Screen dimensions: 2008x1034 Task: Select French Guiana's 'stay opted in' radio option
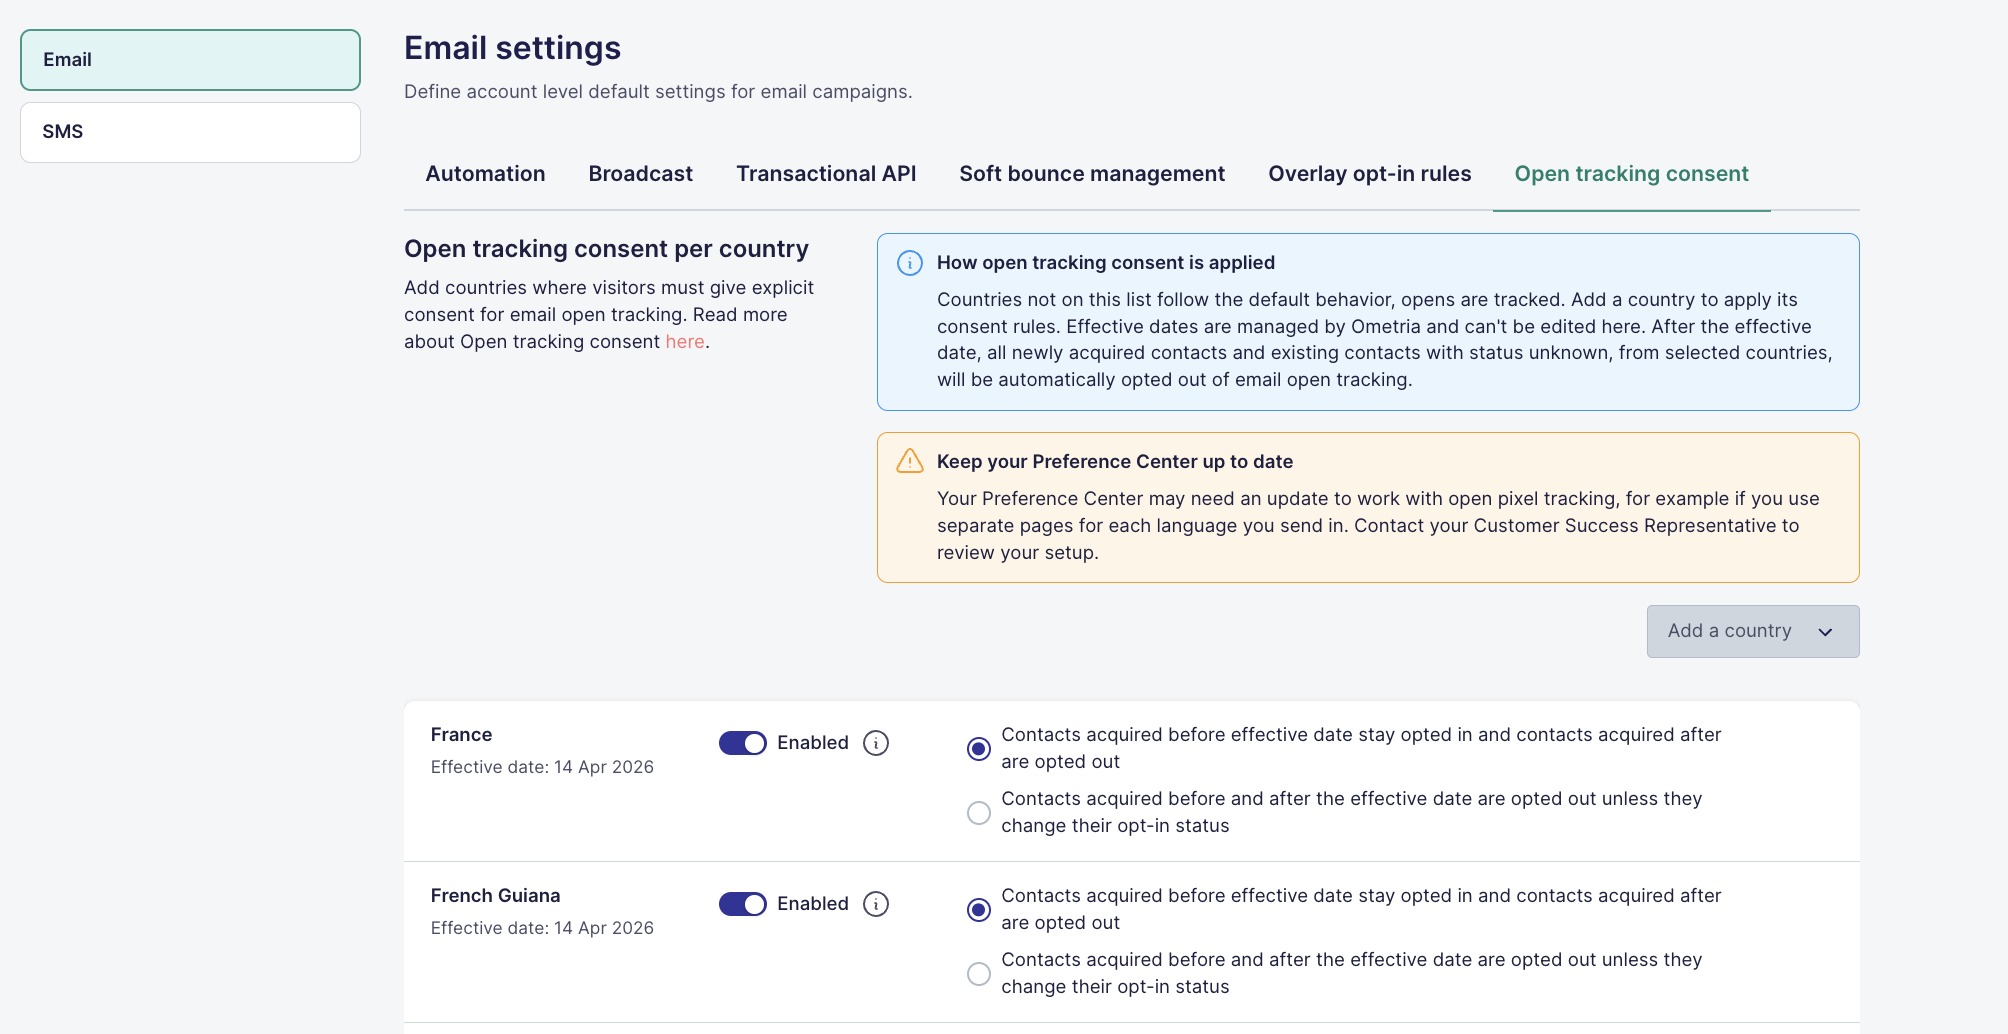coord(979,910)
